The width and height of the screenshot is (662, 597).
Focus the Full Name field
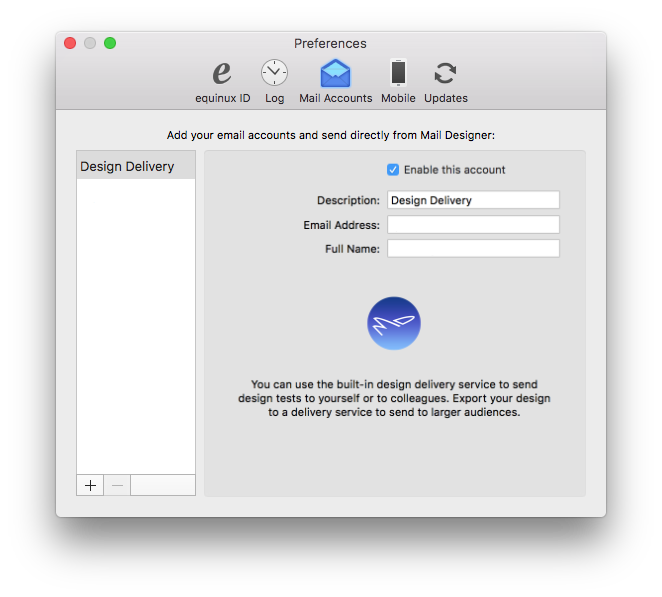click(x=473, y=249)
